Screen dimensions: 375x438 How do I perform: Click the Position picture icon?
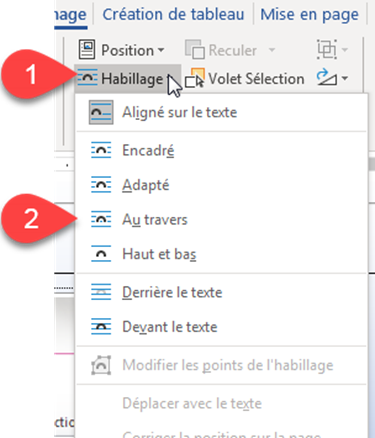coord(87,49)
